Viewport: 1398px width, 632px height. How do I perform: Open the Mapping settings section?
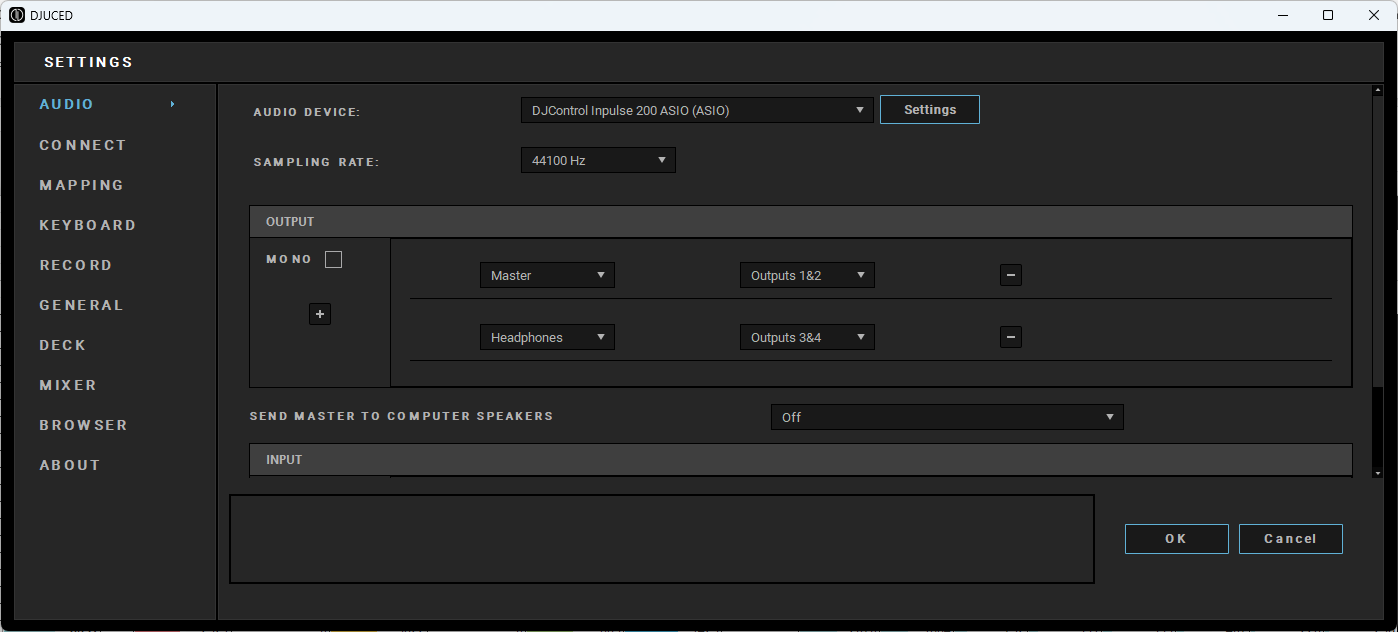coord(82,185)
